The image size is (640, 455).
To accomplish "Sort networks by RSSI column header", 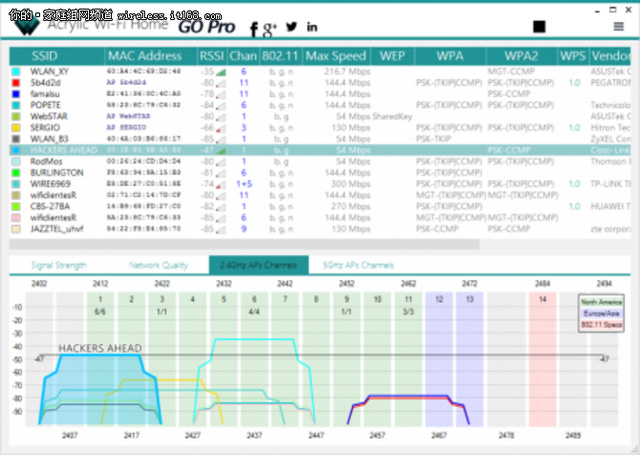I will 211,55.
